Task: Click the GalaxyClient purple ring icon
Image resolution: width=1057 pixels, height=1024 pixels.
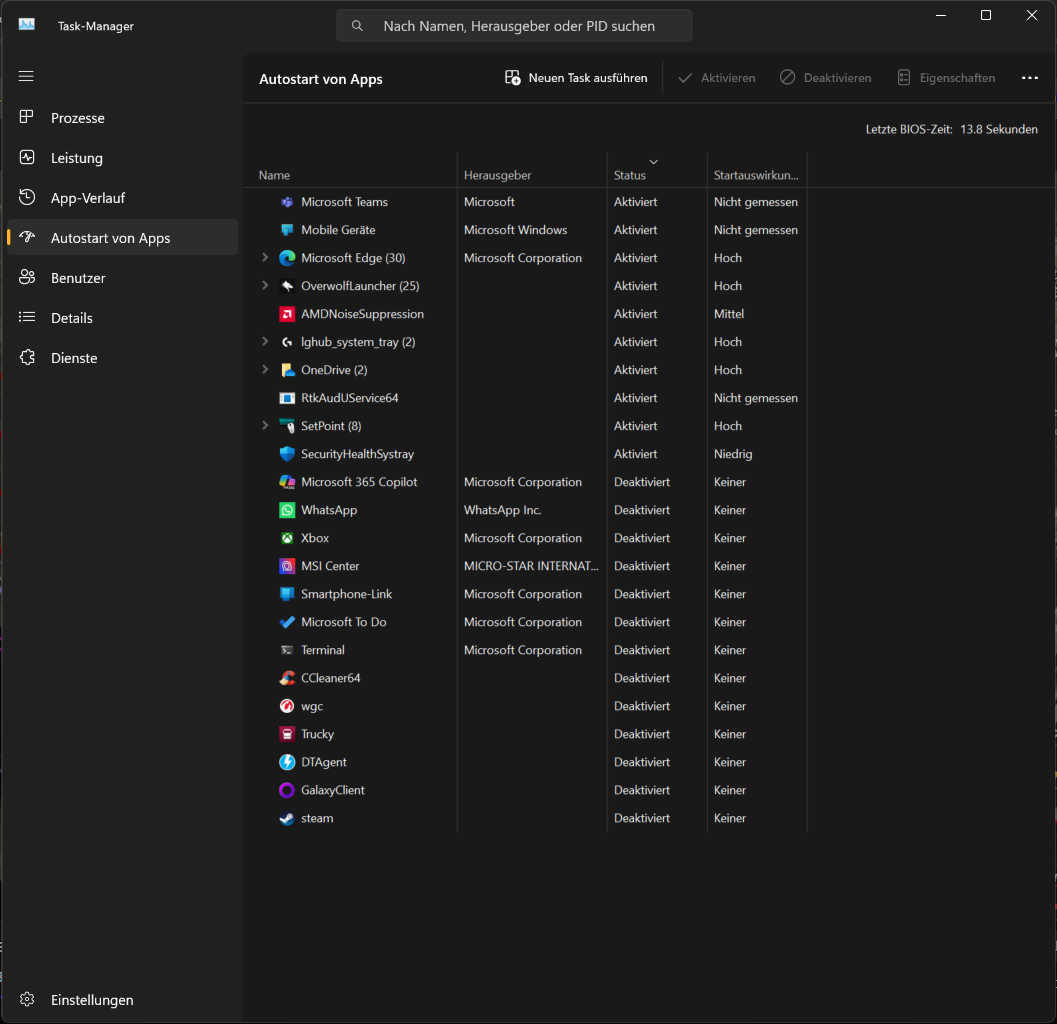Action: click(x=287, y=790)
